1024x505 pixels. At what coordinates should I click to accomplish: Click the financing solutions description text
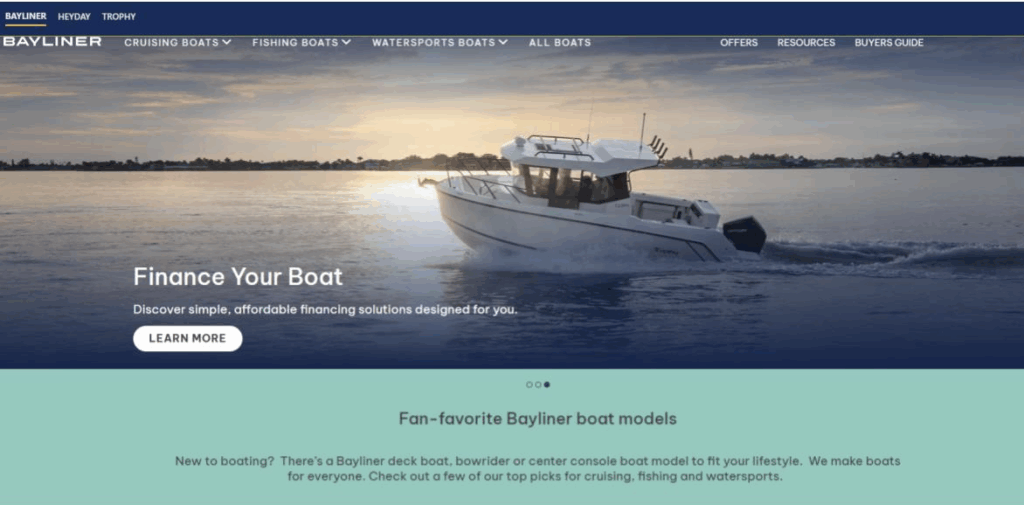[x=325, y=310]
